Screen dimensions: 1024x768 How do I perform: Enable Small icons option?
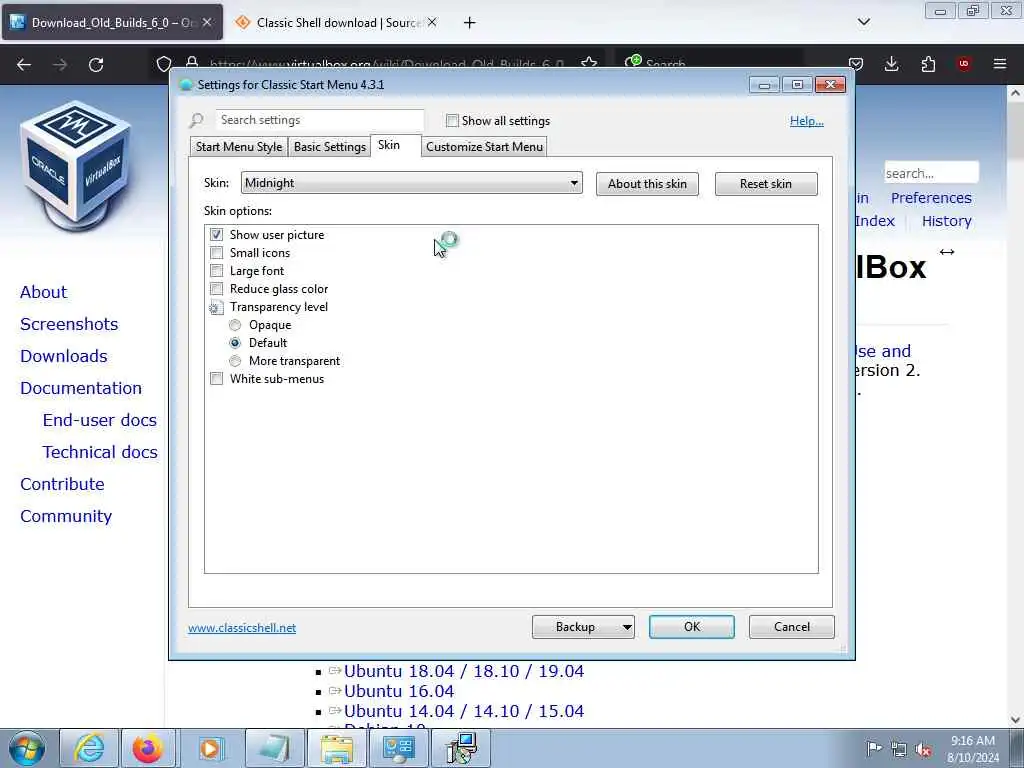coord(216,253)
